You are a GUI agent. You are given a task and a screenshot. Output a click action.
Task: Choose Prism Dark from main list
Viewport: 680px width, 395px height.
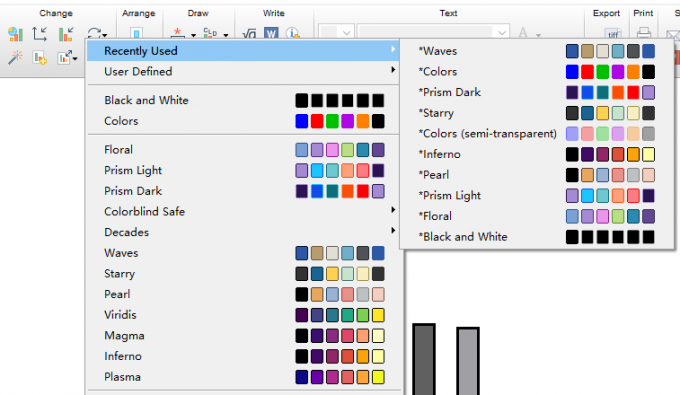243,191
